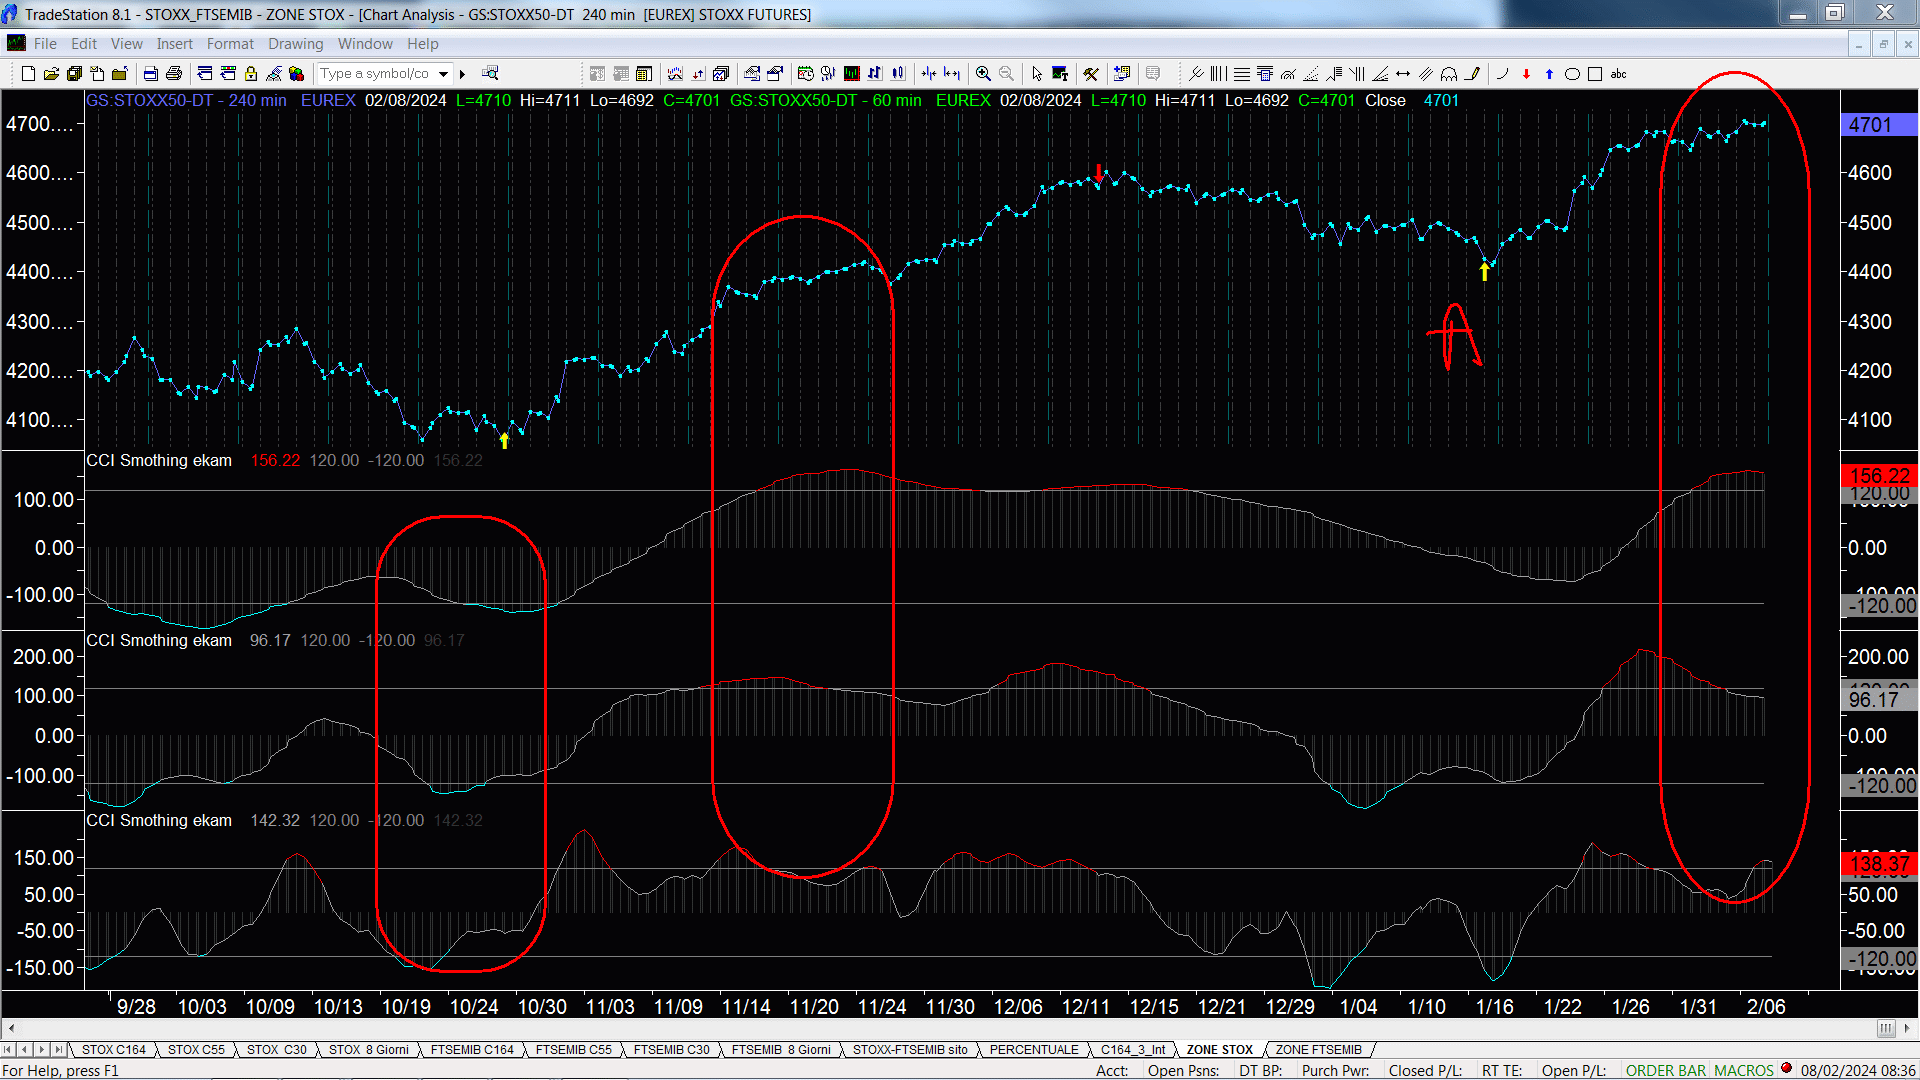Click the Insert Analysis Technique chart icon

pyautogui.click(x=675, y=73)
